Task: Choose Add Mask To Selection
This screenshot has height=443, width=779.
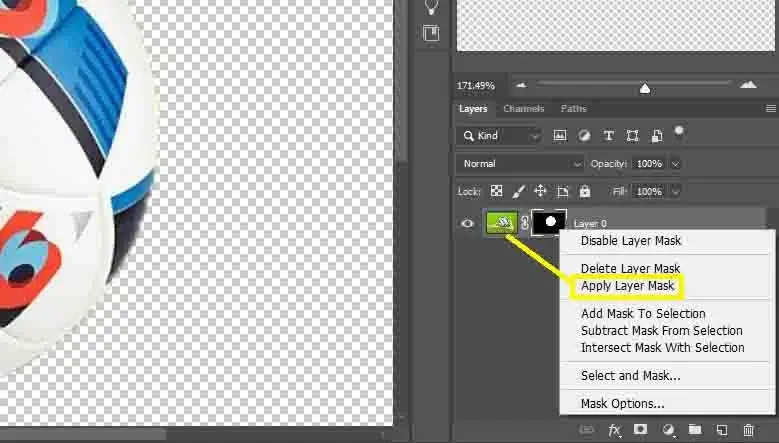Action: (643, 314)
